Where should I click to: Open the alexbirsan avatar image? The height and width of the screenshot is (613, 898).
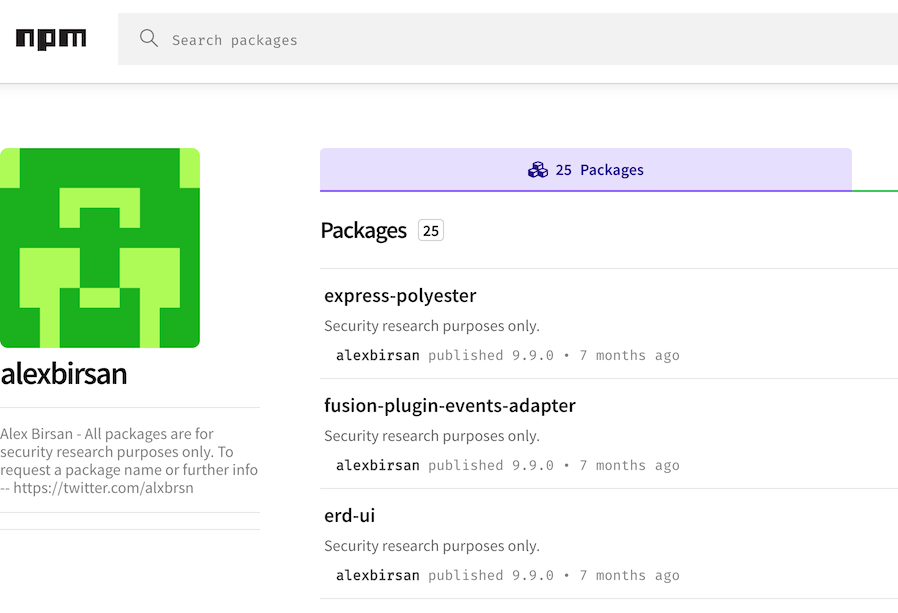pyautogui.click(x=100, y=248)
